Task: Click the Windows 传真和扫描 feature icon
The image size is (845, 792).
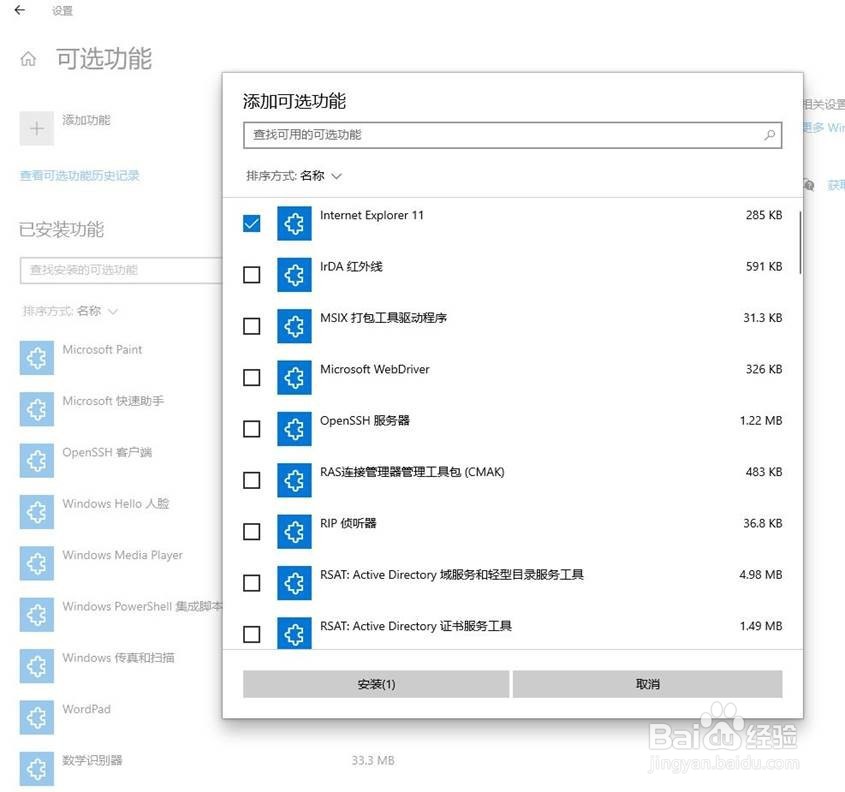Action: click(x=37, y=666)
